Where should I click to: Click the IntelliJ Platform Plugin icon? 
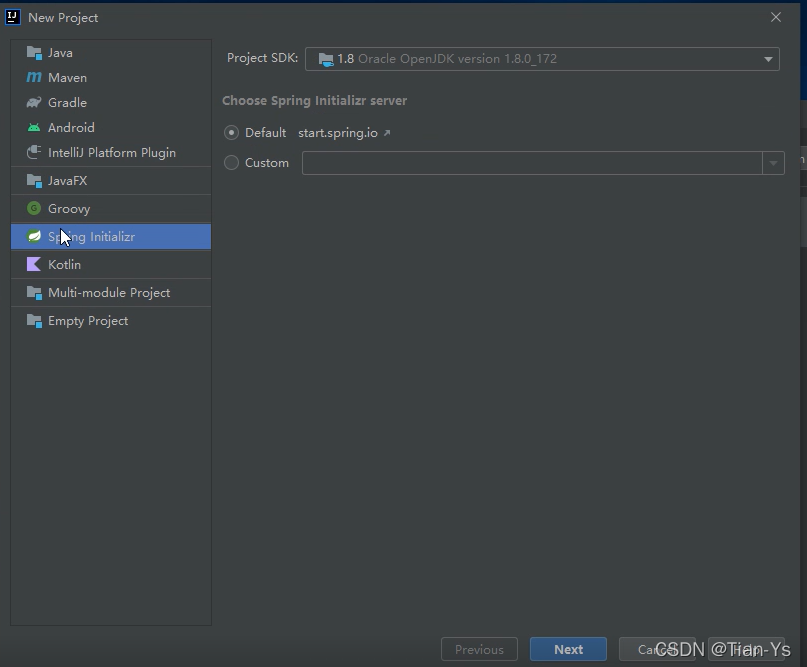[x=34, y=152]
